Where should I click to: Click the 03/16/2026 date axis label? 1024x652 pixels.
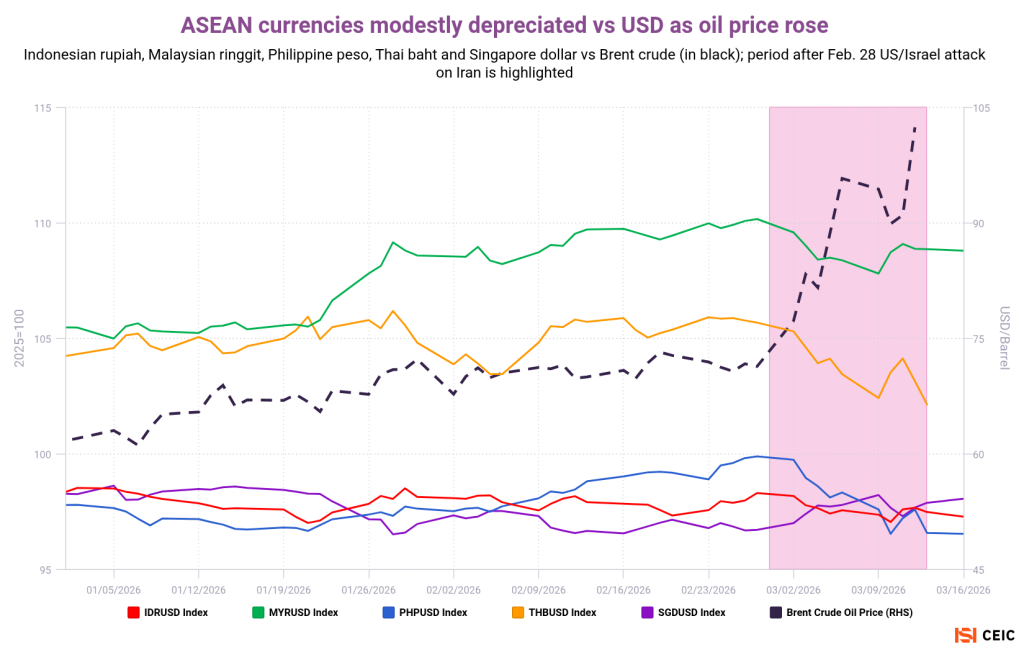(x=963, y=589)
